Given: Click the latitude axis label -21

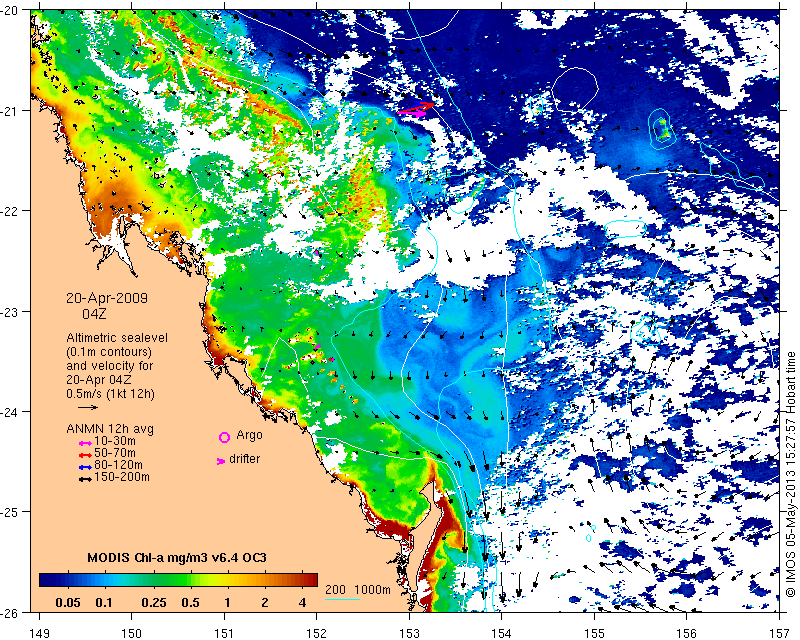Looking at the screenshot, I should coord(8,111).
